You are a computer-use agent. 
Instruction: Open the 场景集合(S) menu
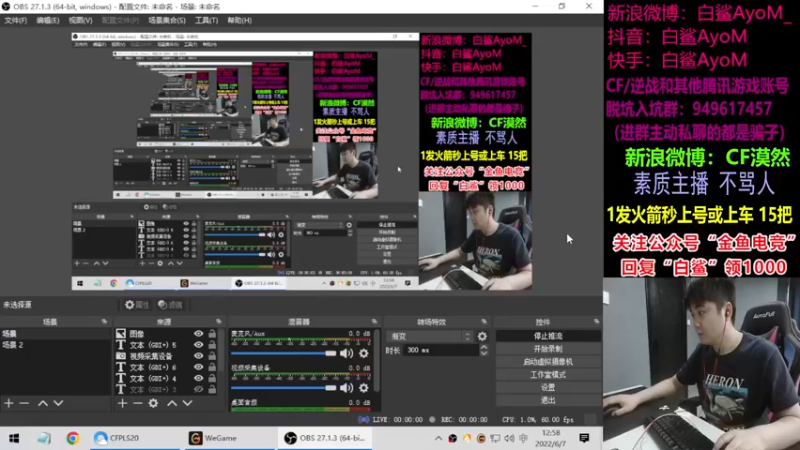tap(166, 20)
